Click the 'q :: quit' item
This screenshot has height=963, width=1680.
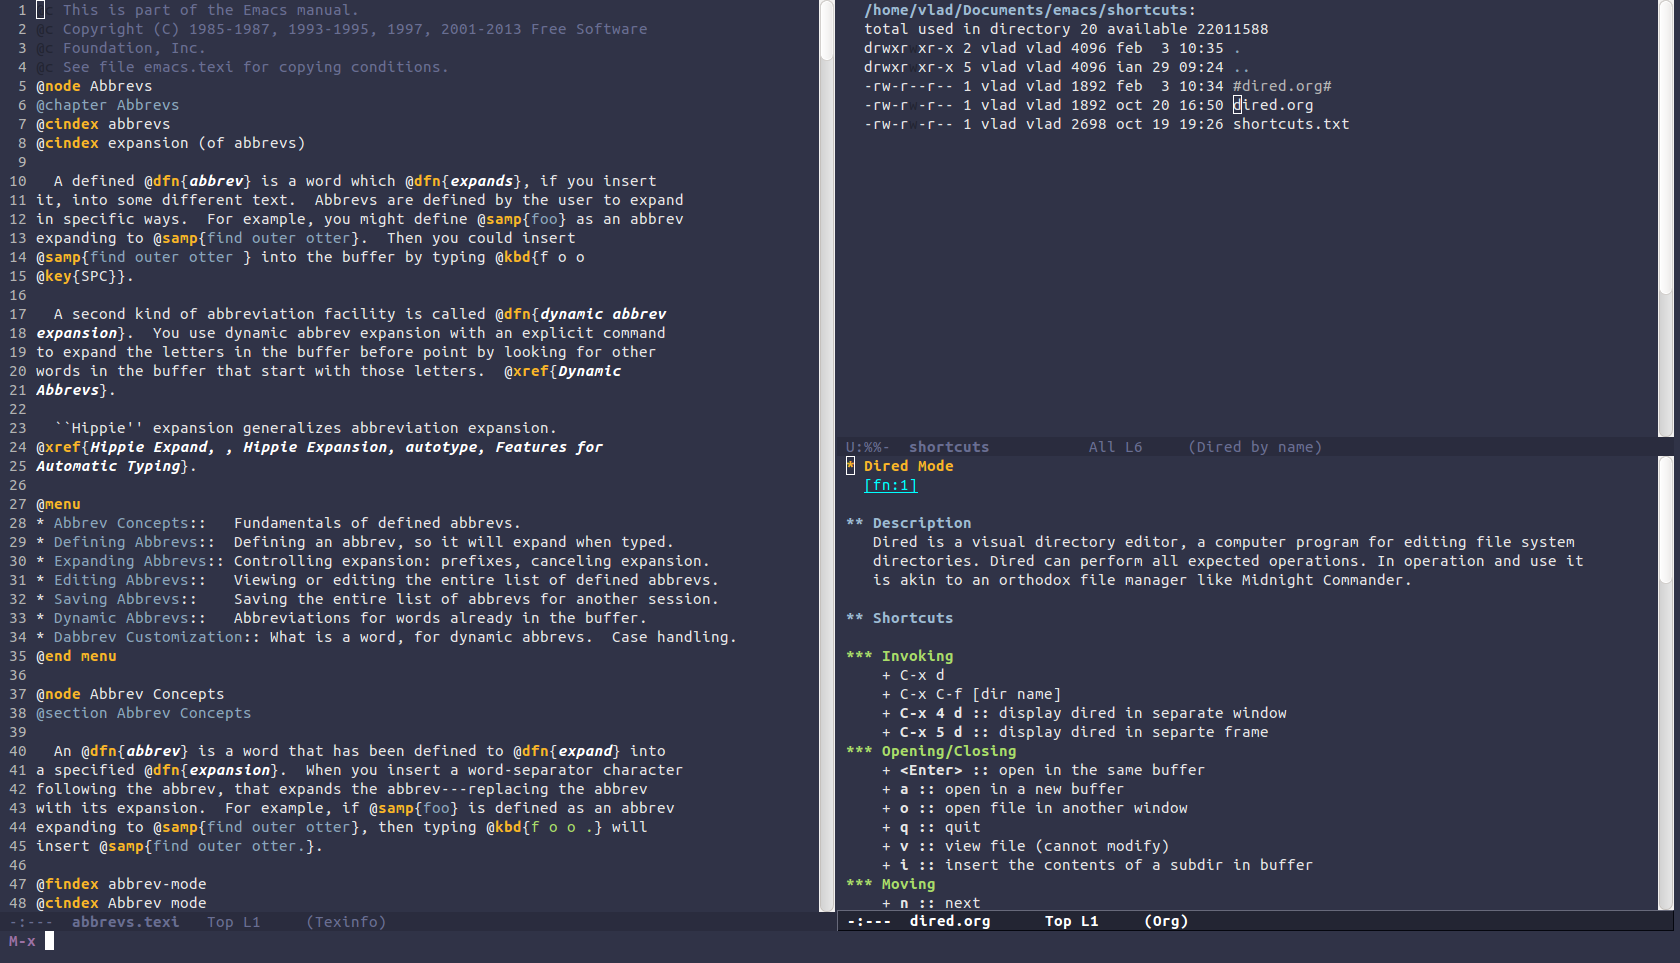click(931, 827)
